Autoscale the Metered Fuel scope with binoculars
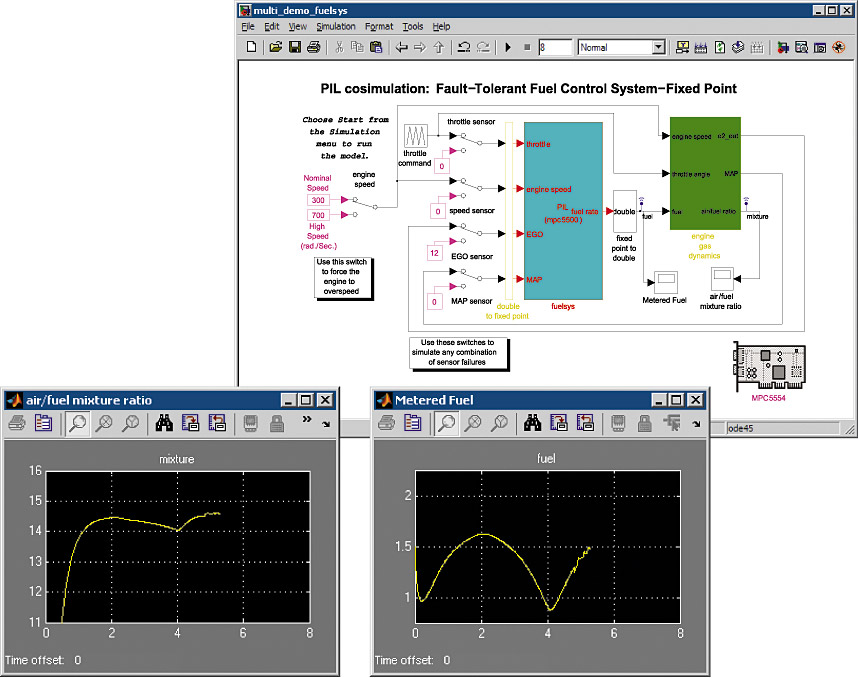Viewport: 858px width, 678px height. point(532,423)
